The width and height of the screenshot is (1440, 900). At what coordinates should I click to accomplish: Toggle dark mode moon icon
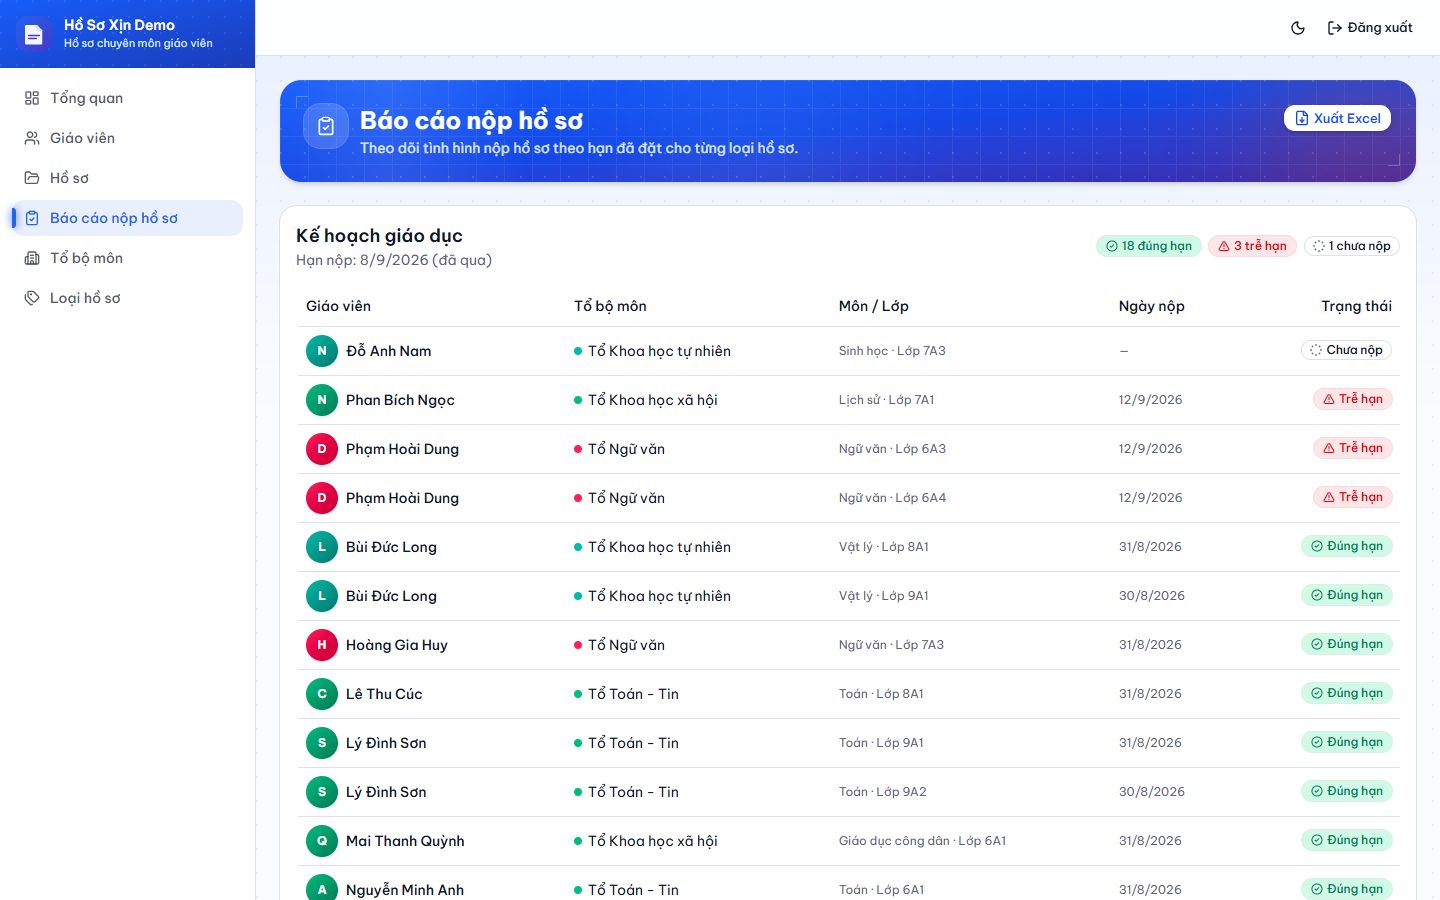1298,28
